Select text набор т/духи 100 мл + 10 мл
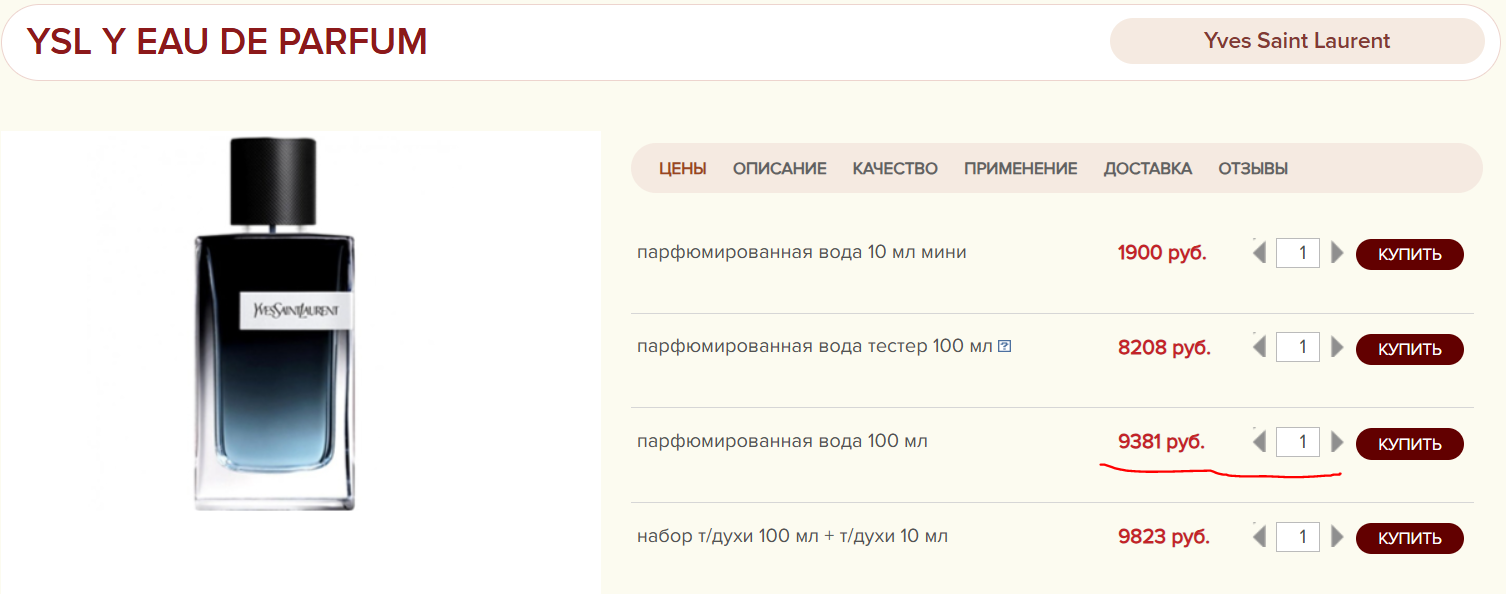Screen dimensions: 1506x594 (792, 537)
